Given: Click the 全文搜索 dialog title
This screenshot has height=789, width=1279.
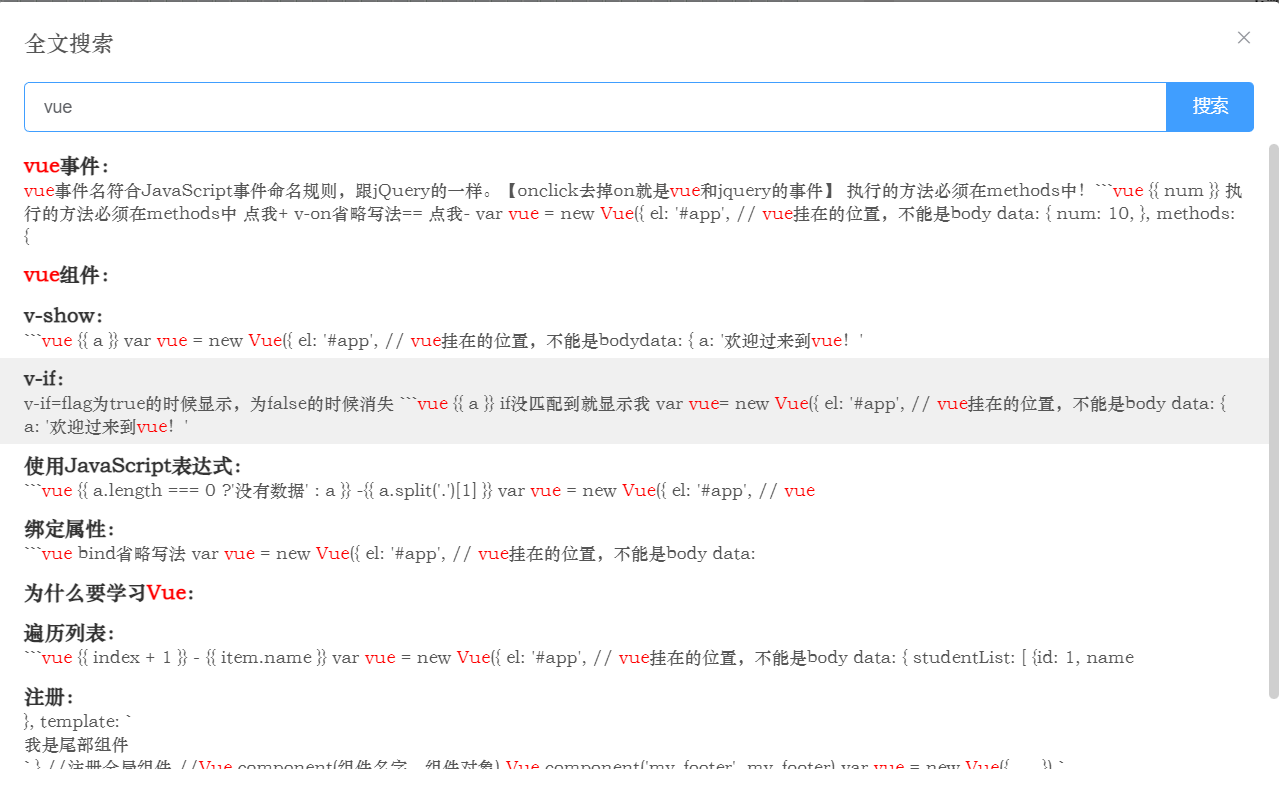Looking at the screenshot, I should 68,44.
